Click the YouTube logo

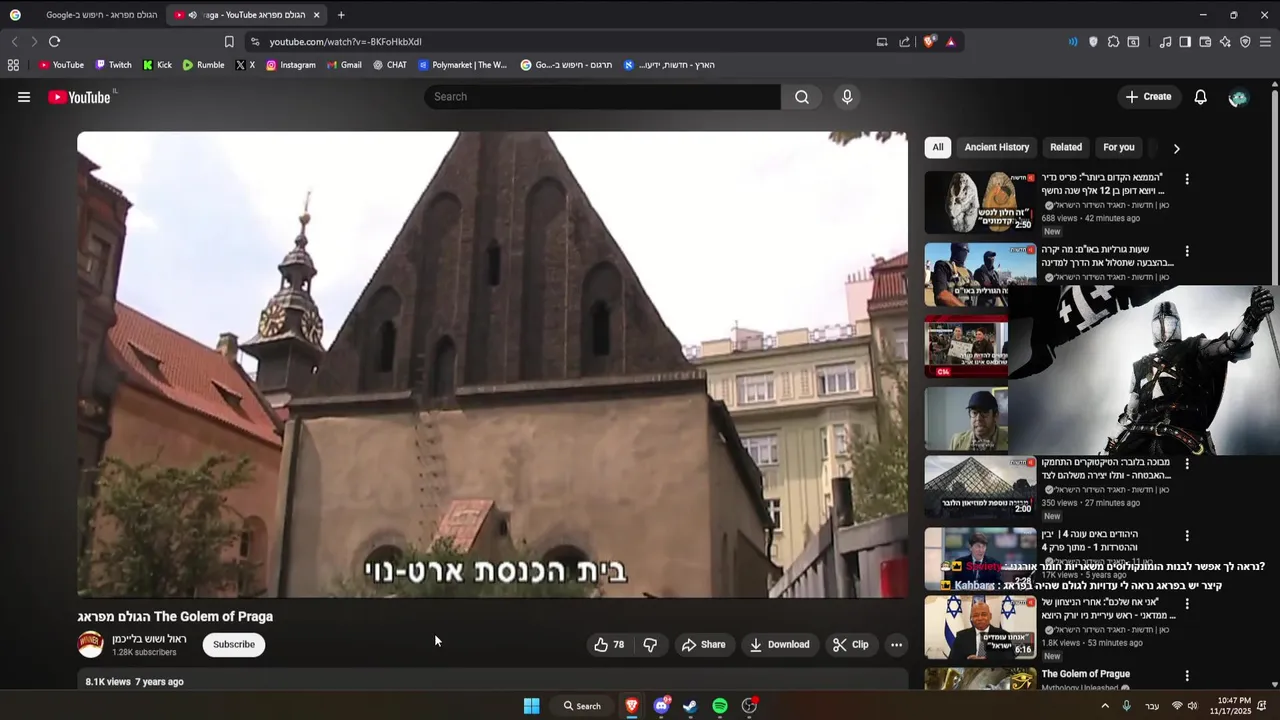[x=79, y=97]
